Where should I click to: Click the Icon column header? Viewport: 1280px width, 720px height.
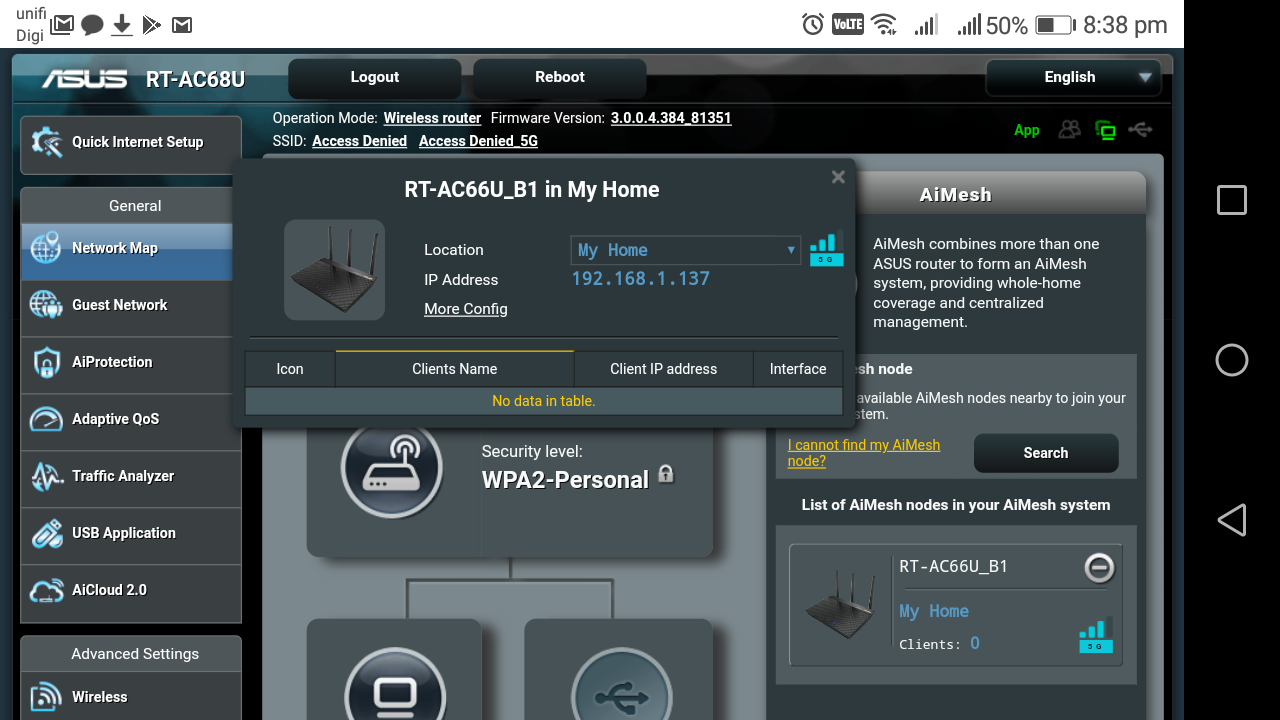pos(290,369)
